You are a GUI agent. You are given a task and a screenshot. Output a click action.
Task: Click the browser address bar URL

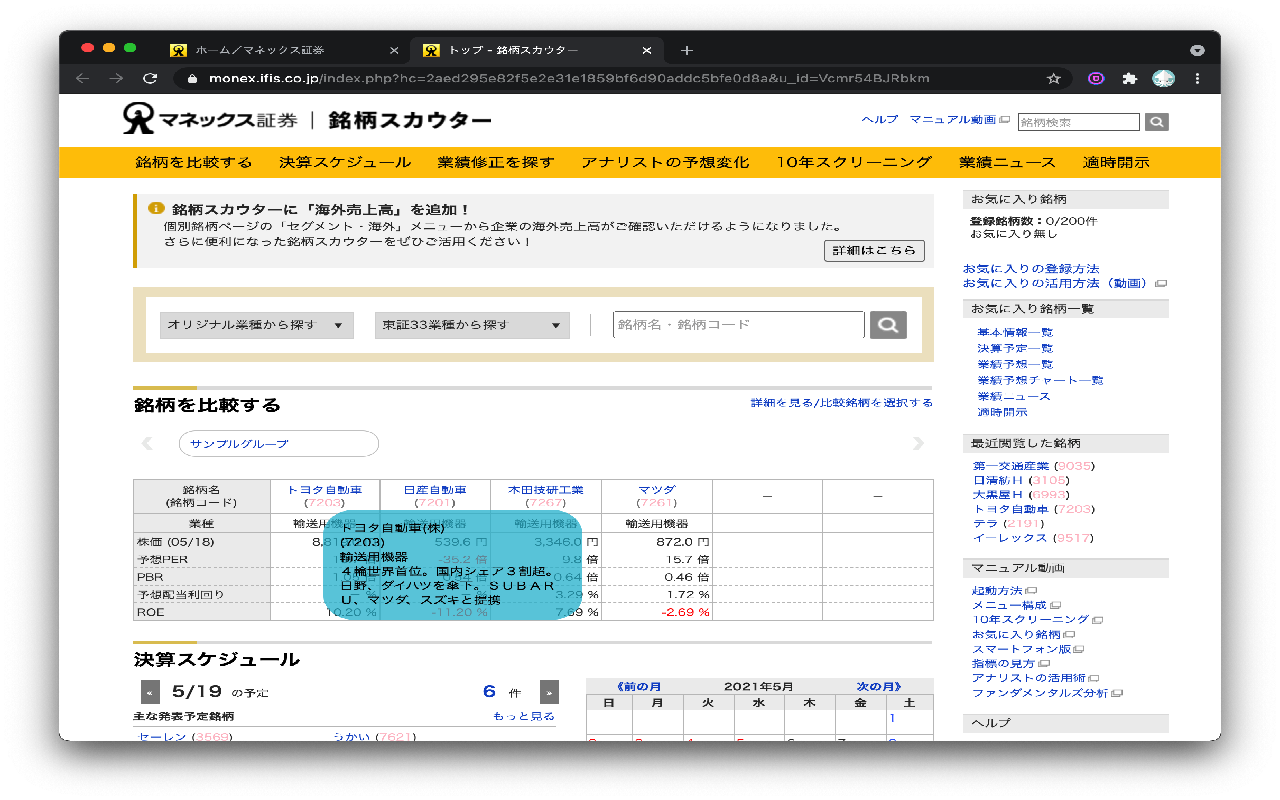tap(570, 78)
